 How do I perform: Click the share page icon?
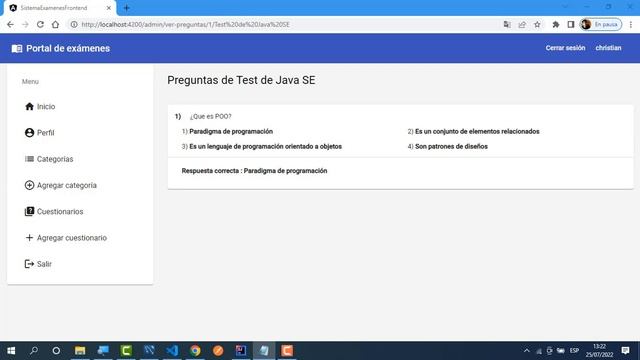coord(522,24)
